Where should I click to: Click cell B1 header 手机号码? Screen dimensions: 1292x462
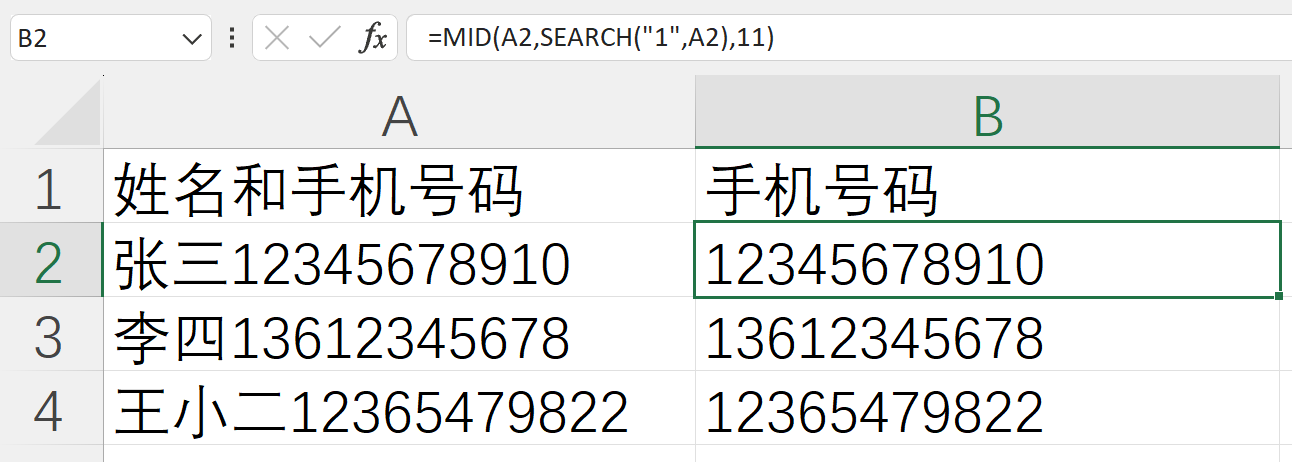coord(987,187)
